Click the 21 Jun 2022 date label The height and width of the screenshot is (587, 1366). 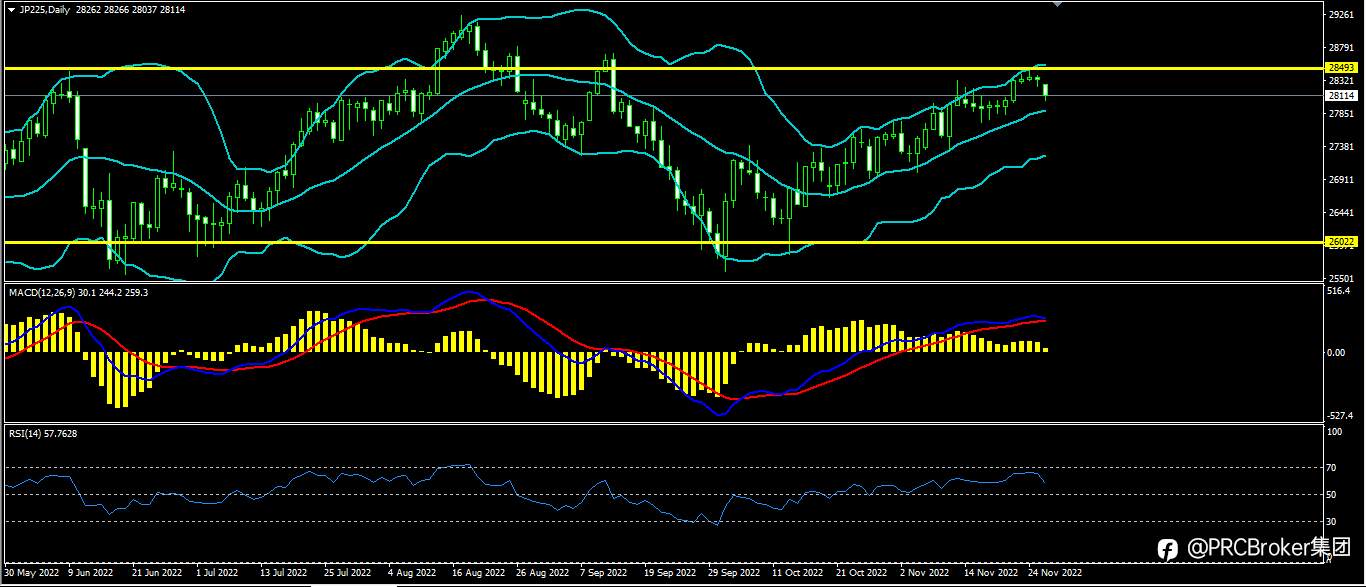157,574
